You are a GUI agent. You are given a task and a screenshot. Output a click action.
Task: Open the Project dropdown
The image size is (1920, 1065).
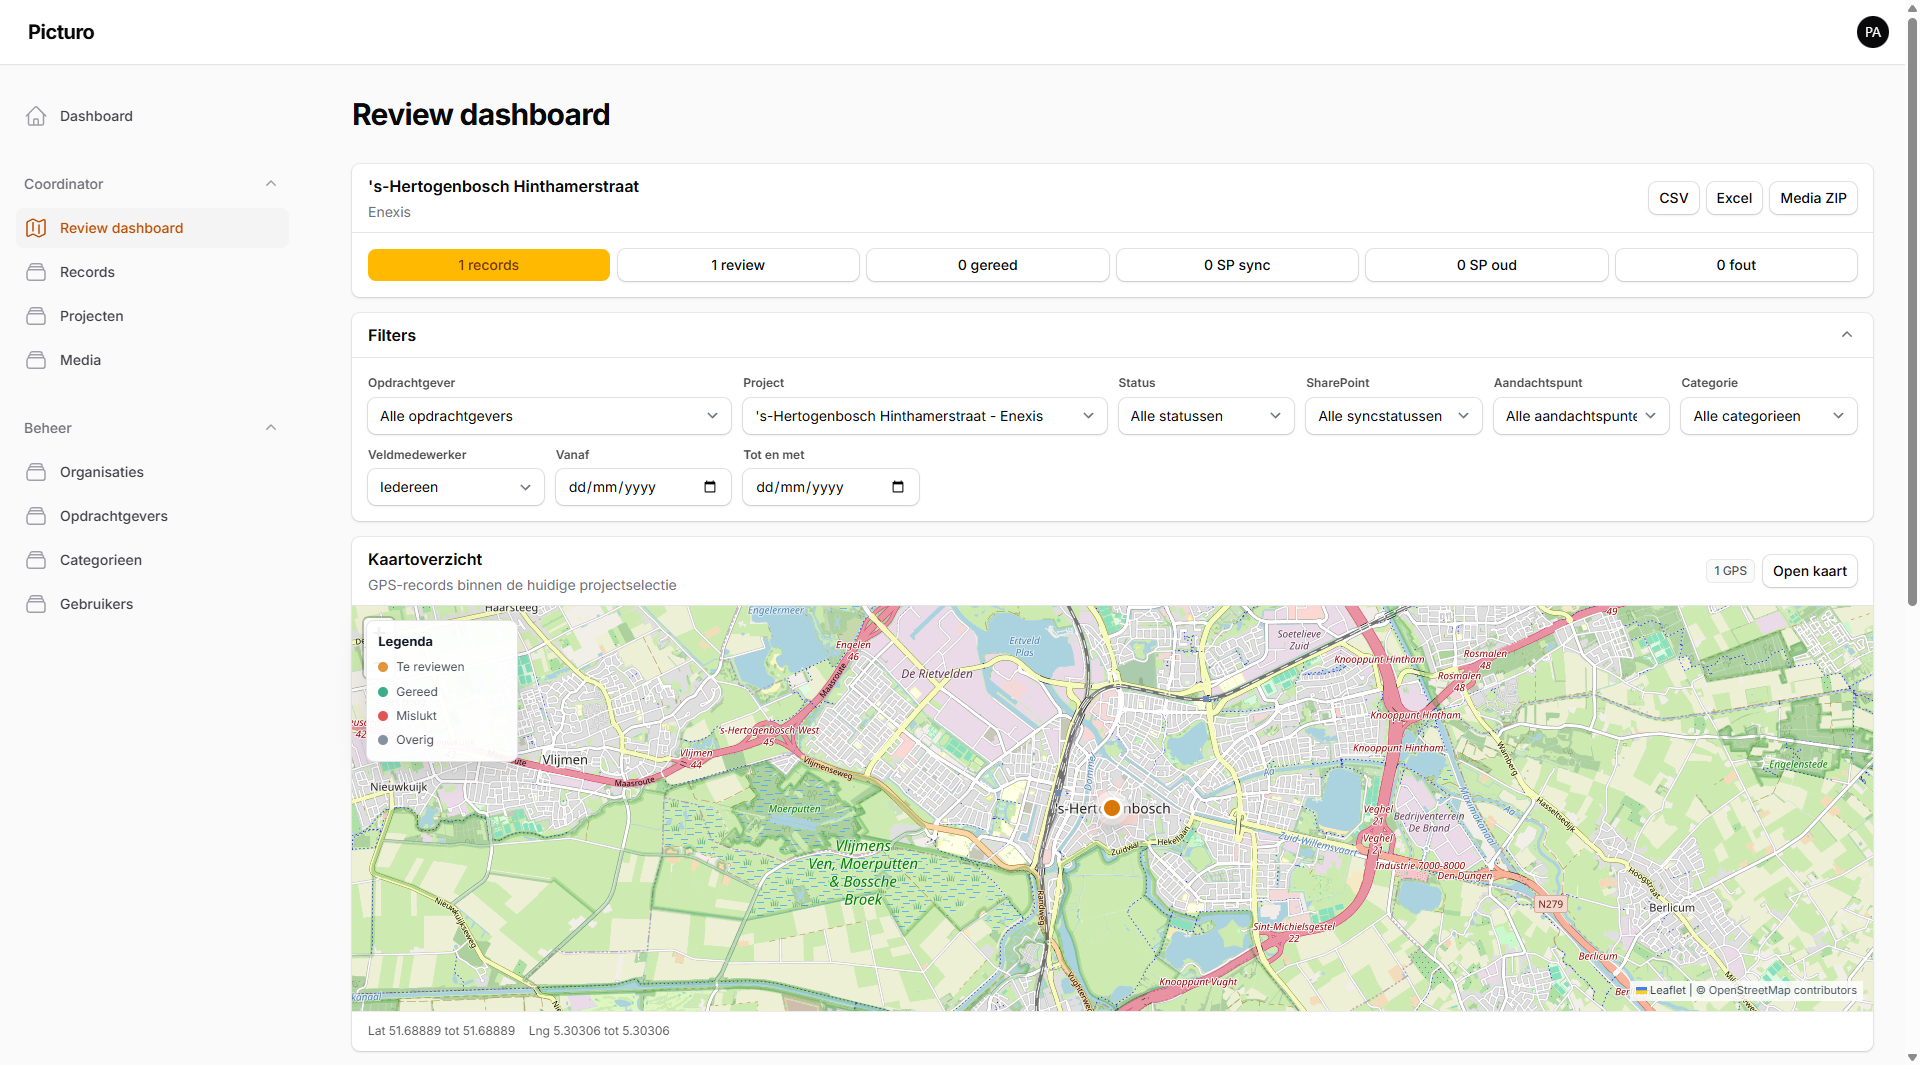925,416
